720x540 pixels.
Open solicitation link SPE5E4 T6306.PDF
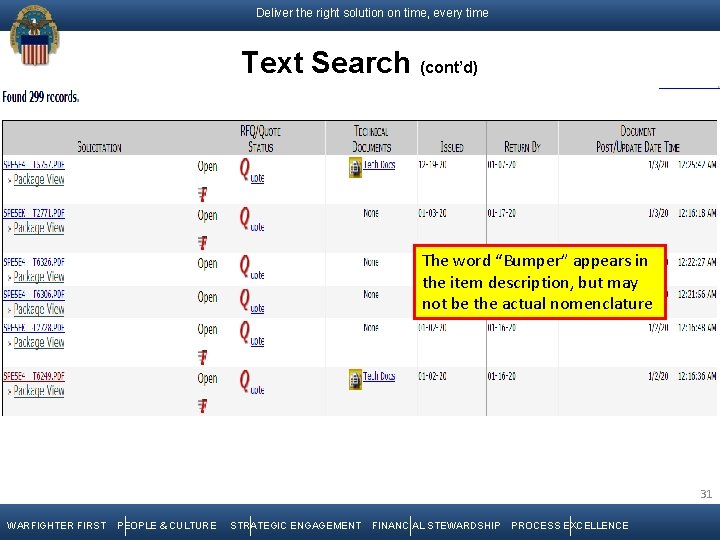(x=34, y=294)
